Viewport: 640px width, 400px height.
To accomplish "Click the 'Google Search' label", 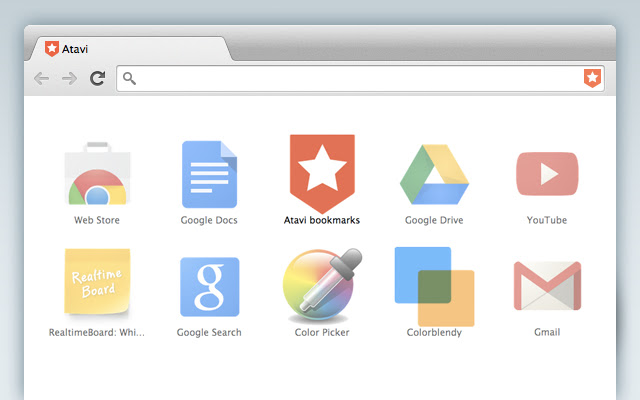I will point(209,332).
